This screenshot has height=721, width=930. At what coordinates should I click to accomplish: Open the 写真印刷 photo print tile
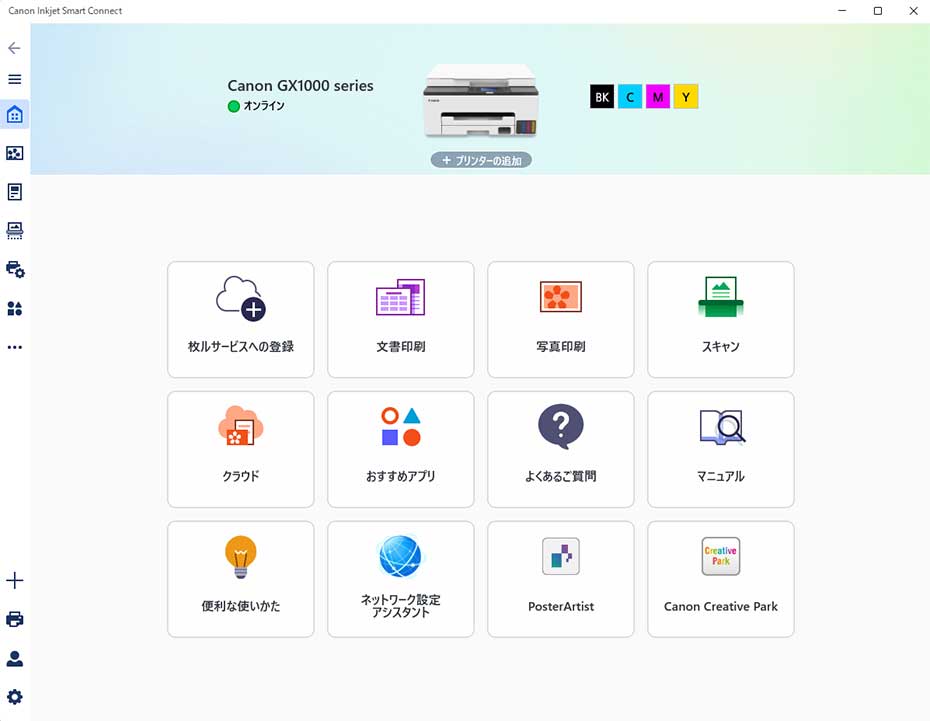[560, 320]
